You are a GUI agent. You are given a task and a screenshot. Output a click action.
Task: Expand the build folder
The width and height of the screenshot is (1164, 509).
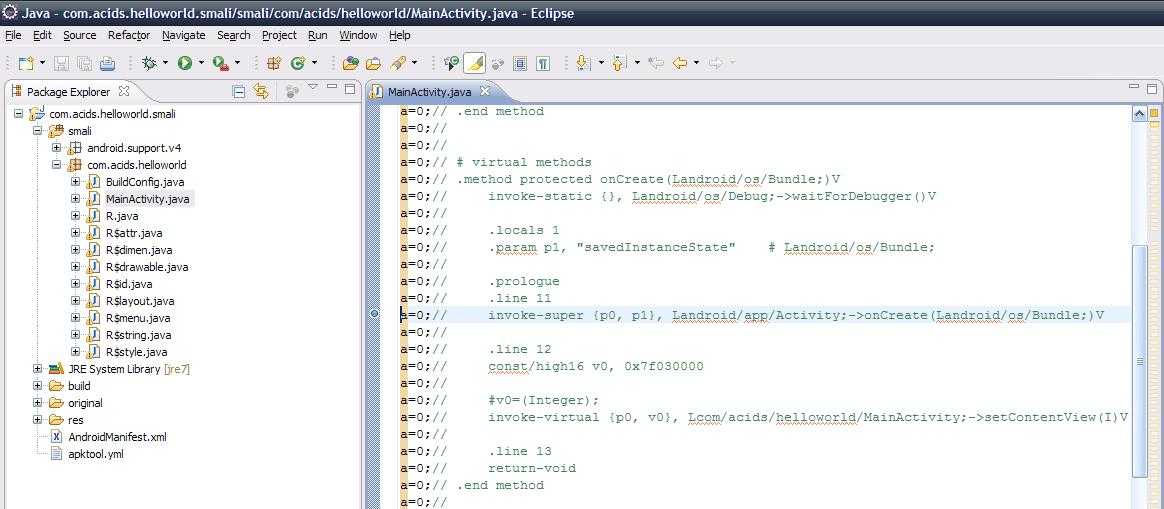point(37,386)
